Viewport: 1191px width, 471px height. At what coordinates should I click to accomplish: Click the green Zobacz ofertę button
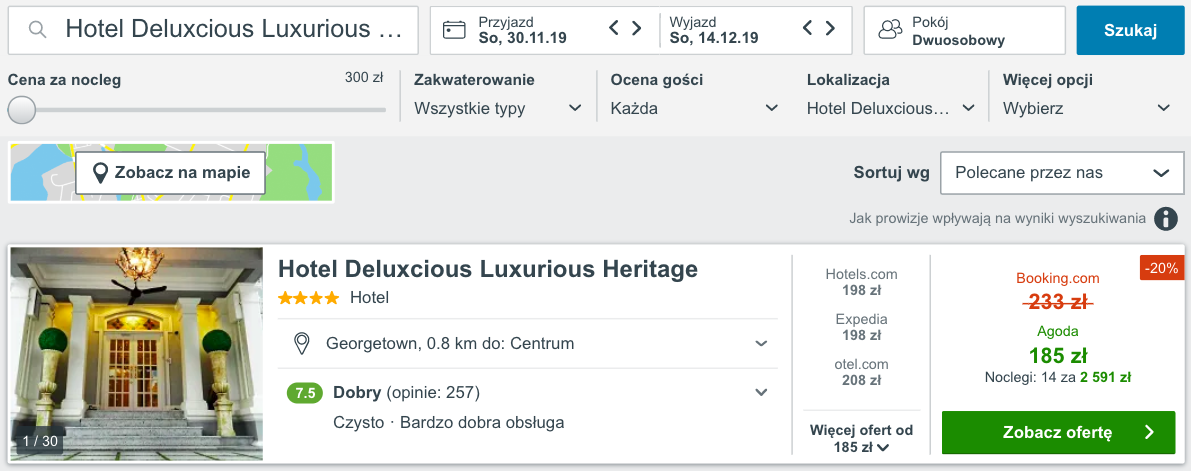1058,433
